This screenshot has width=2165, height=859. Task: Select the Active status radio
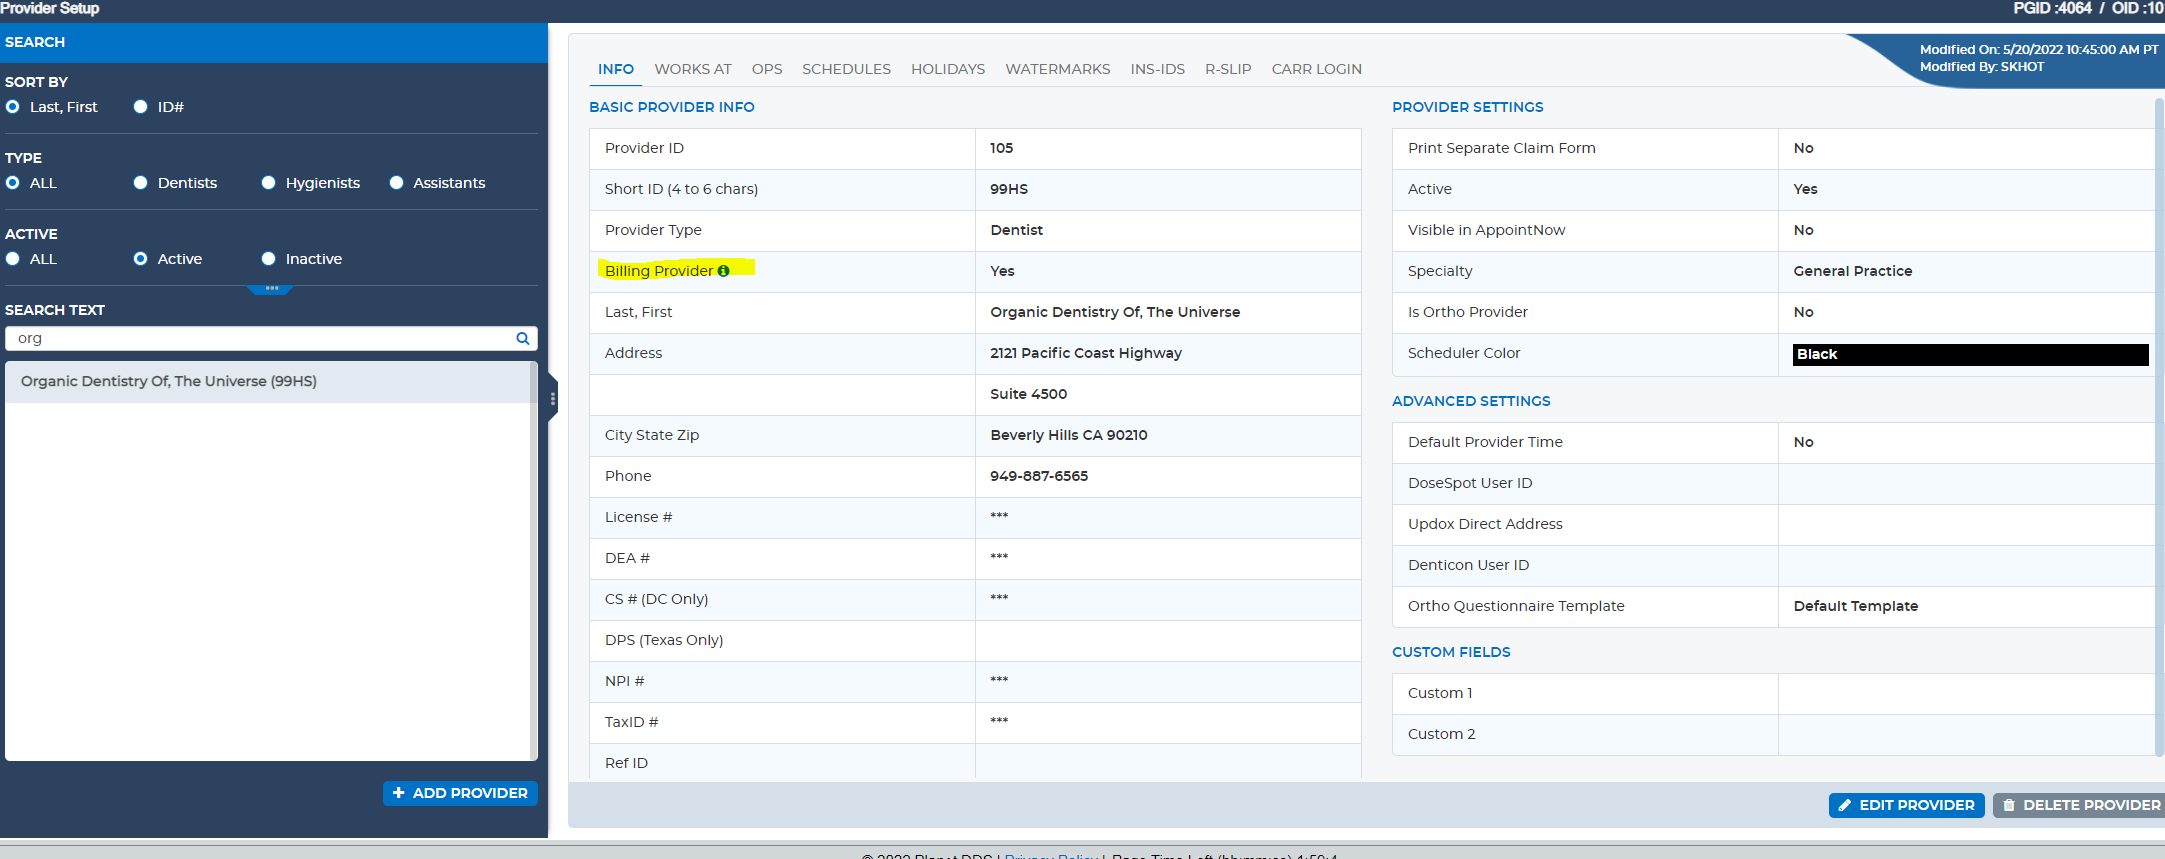[141, 259]
